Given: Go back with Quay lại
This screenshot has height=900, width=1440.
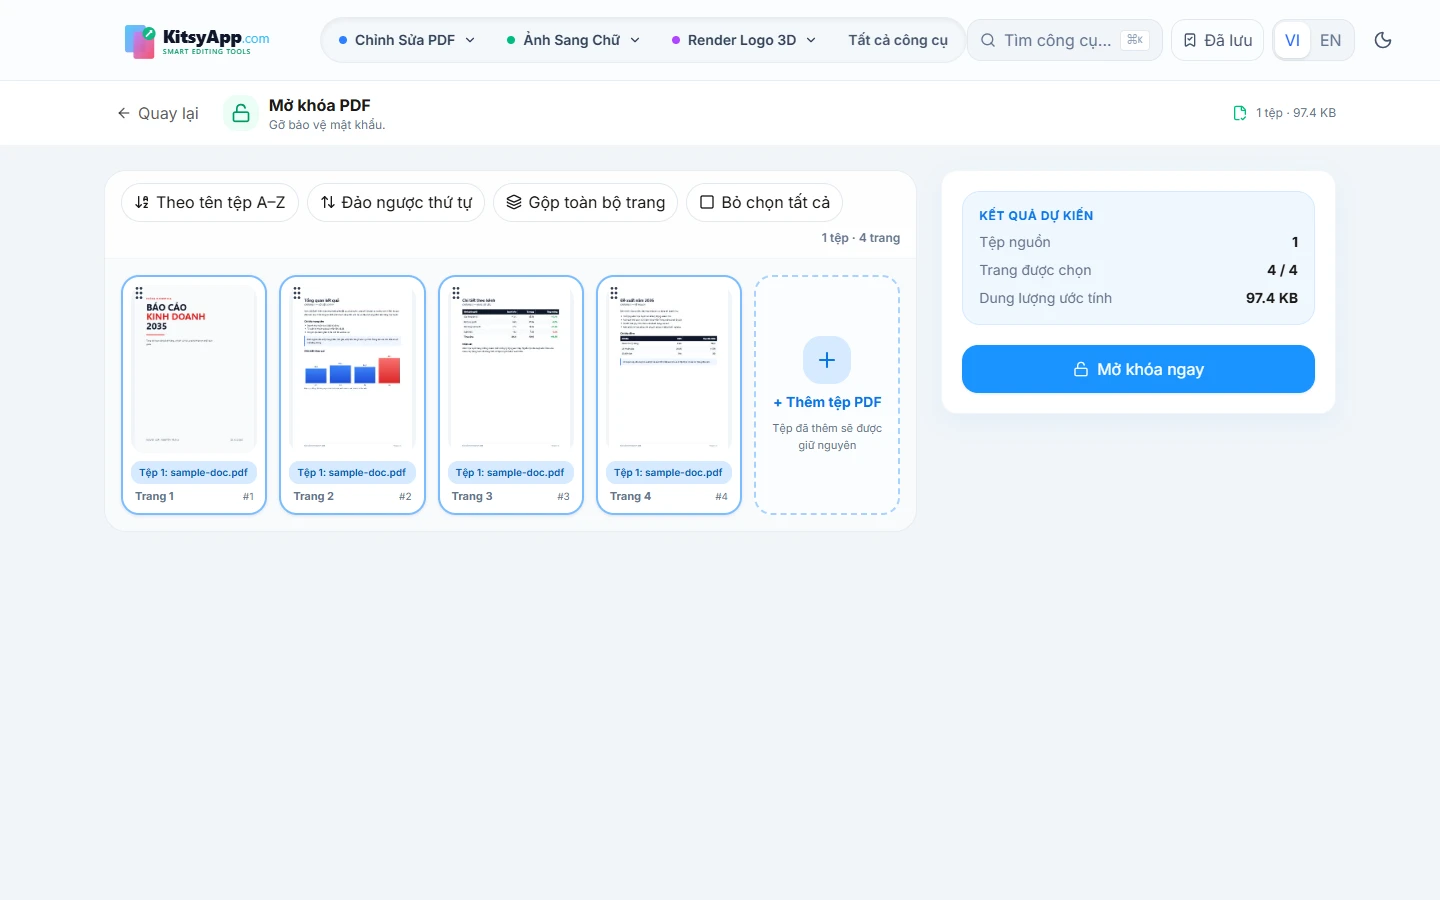Looking at the screenshot, I should click(158, 113).
